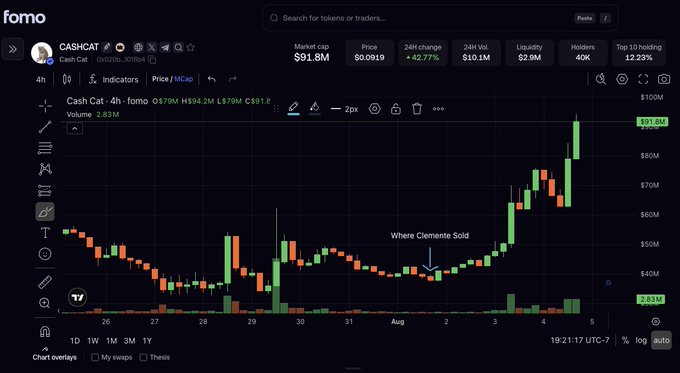The height and width of the screenshot is (373, 680).
Task: Click the 24H change card showing 42.77%
Action: click(x=423, y=52)
